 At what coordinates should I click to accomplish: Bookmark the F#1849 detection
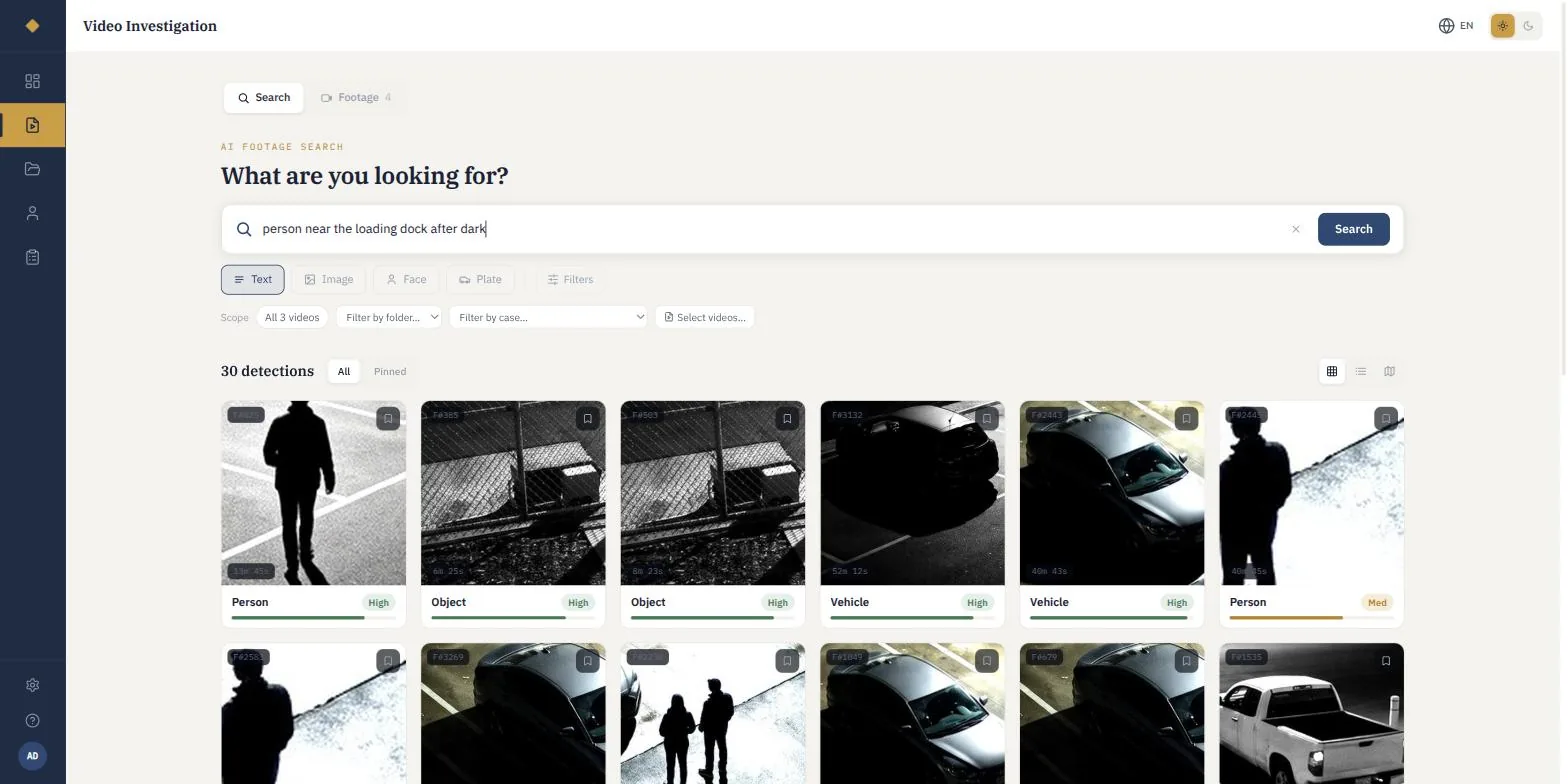pyautogui.click(x=987, y=661)
